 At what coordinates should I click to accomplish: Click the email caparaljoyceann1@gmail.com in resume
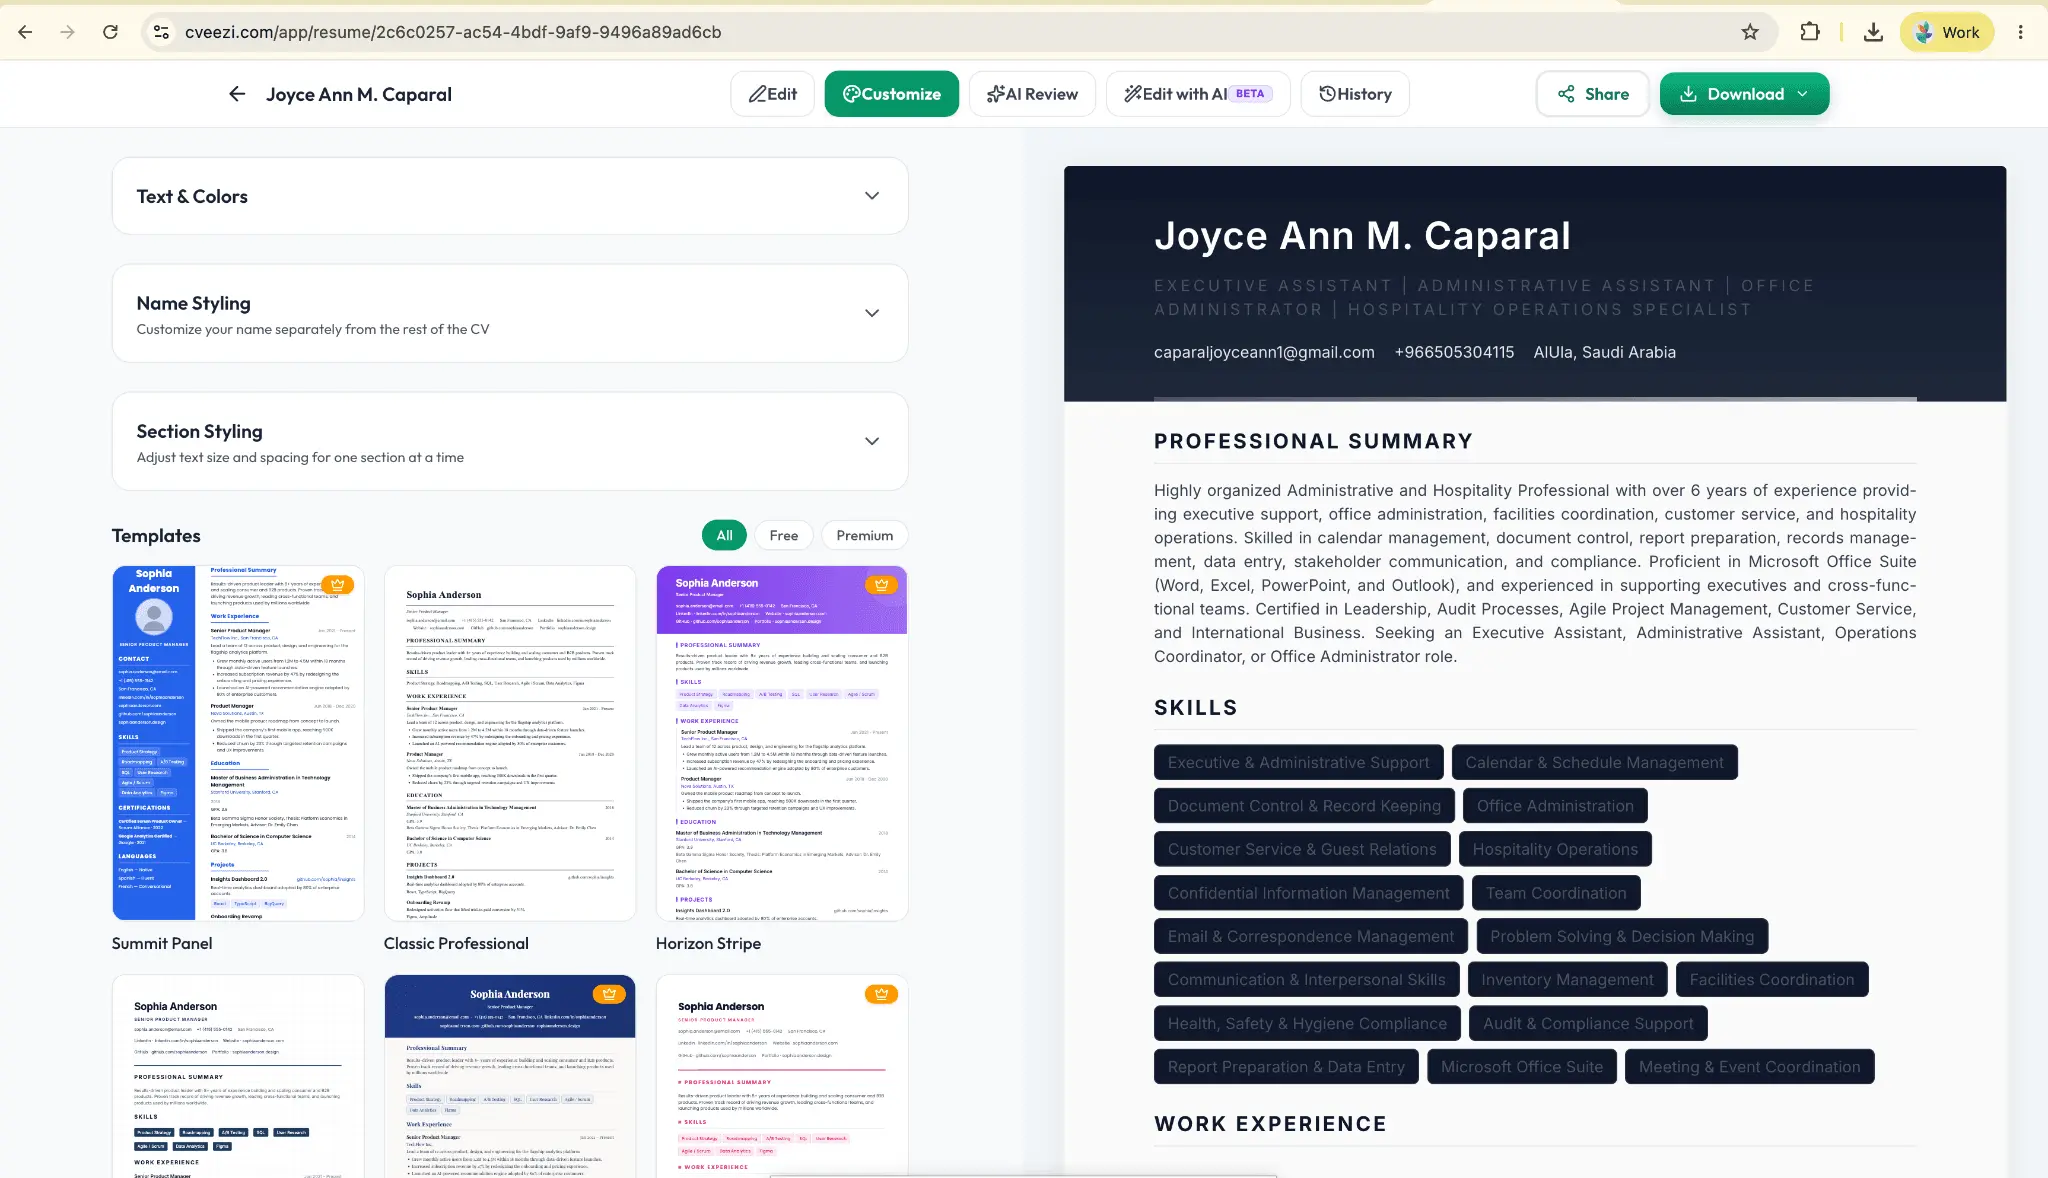point(1264,352)
